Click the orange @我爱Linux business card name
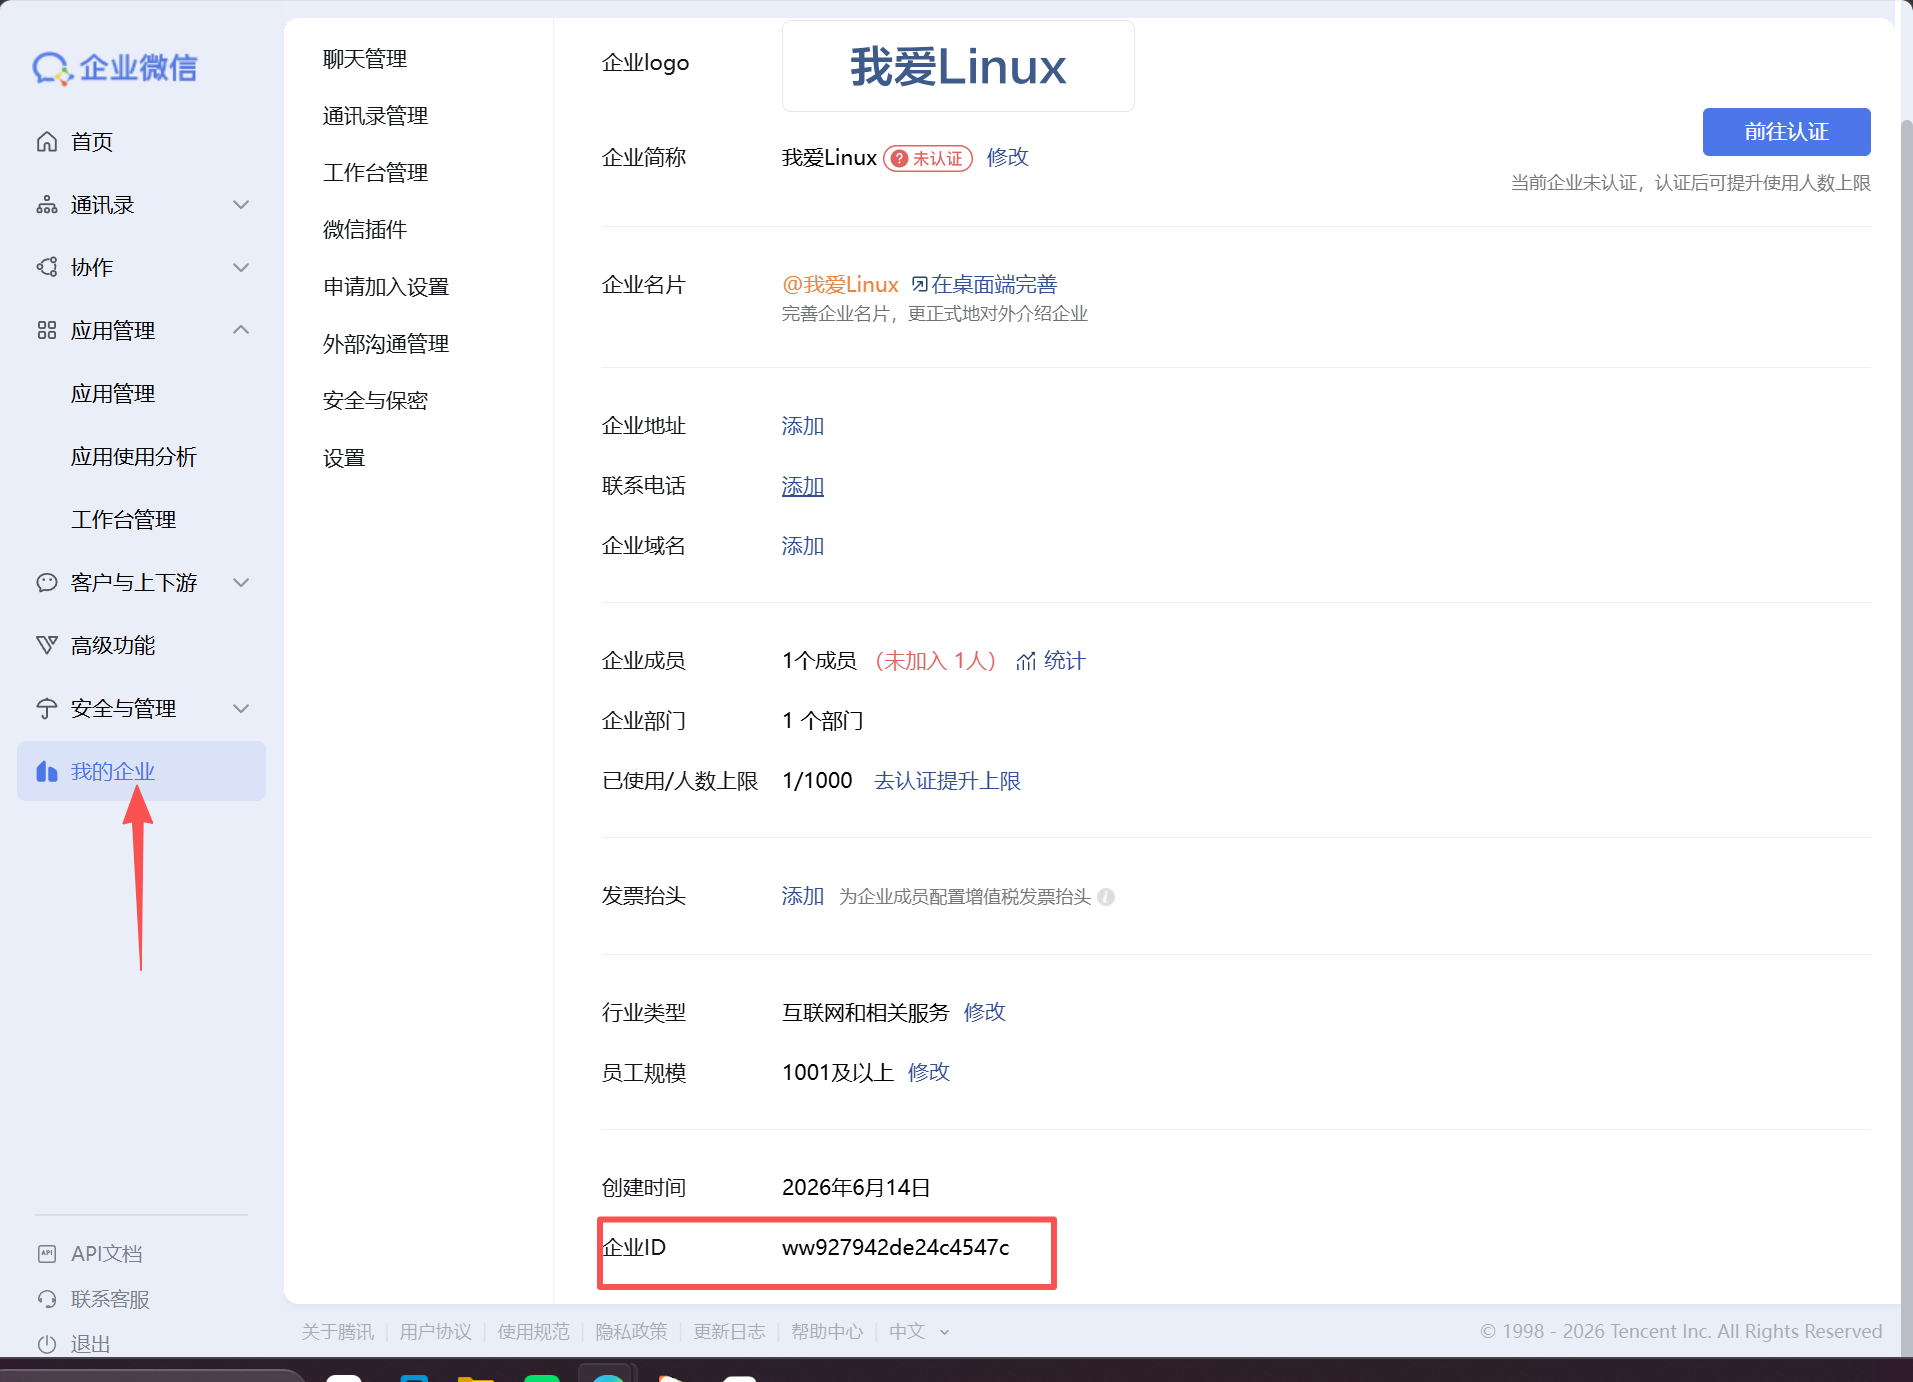The image size is (1913, 1382). [841, 285]
